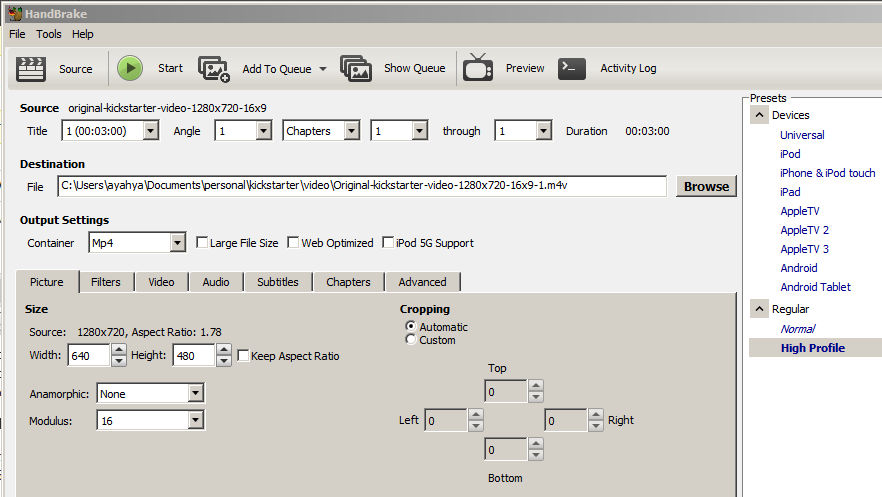Image resolution: width=882 pixels, height=497 pixels.
Task: Click the green Start play icon
Action: [130, 68]
